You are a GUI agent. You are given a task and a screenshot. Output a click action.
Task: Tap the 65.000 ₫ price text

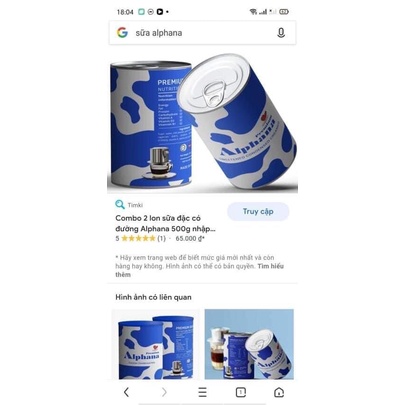click(190, 238)
